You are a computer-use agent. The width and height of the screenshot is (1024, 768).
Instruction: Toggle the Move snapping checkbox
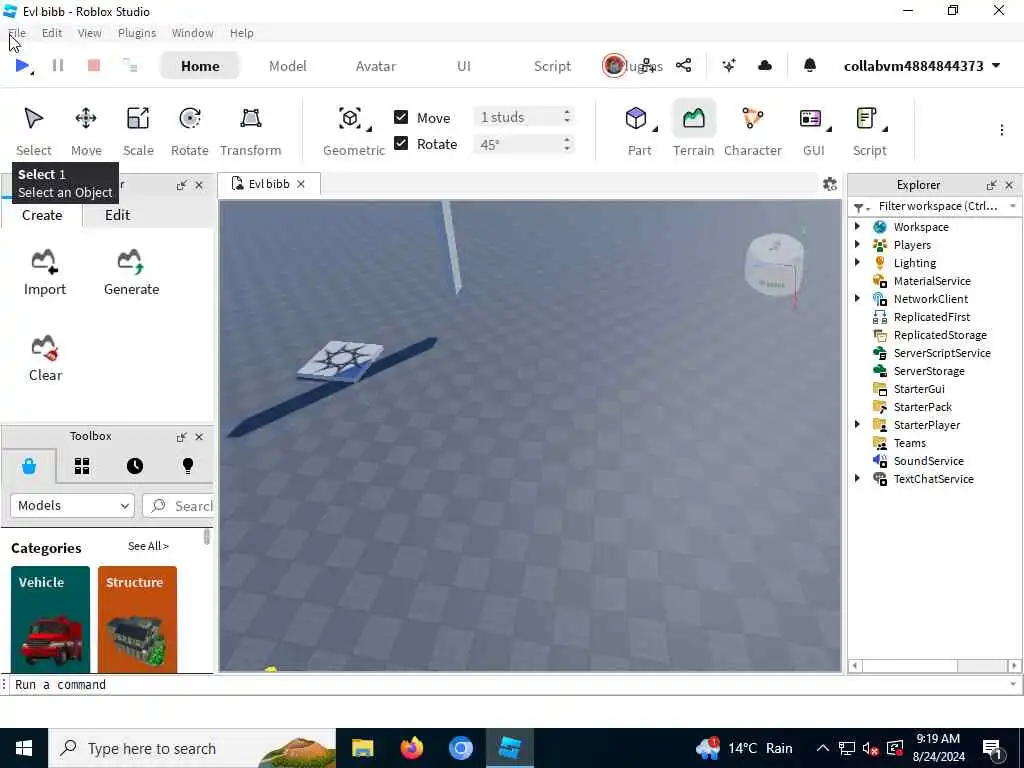401,117
